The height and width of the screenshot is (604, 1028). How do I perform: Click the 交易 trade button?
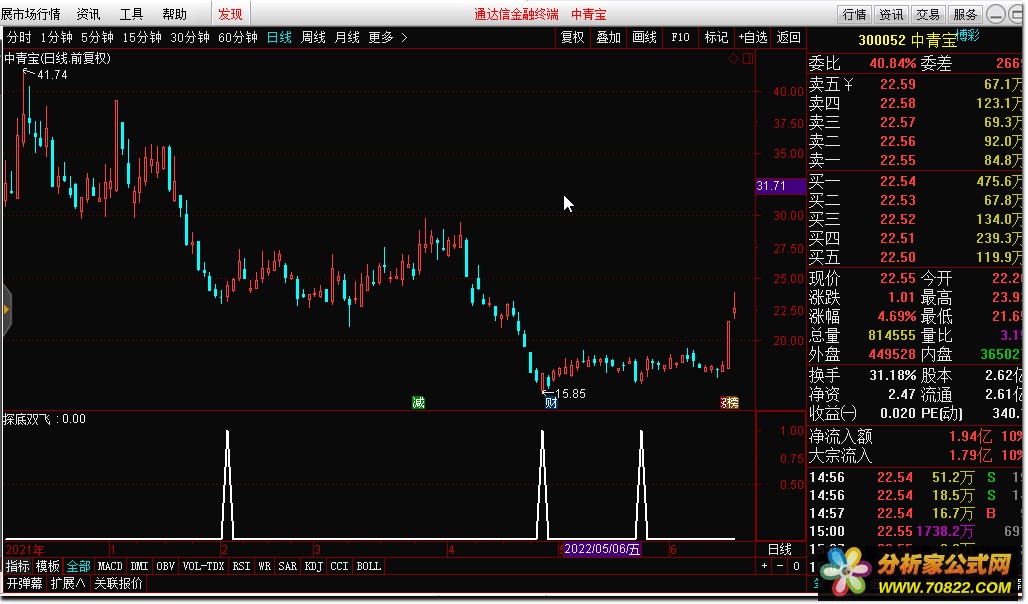pos(928,14)
